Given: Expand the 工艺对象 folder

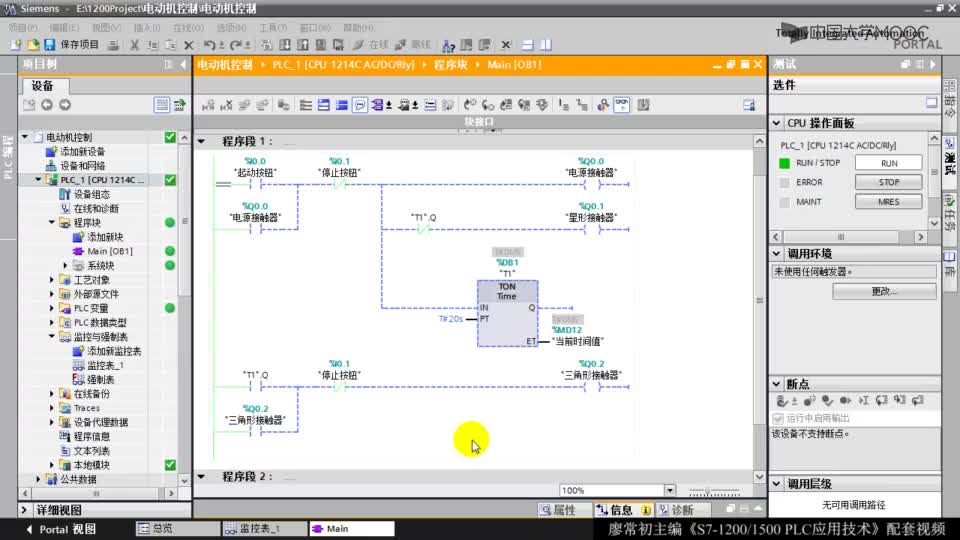Looking at the screenshot, I should click(x=52, y=280).
